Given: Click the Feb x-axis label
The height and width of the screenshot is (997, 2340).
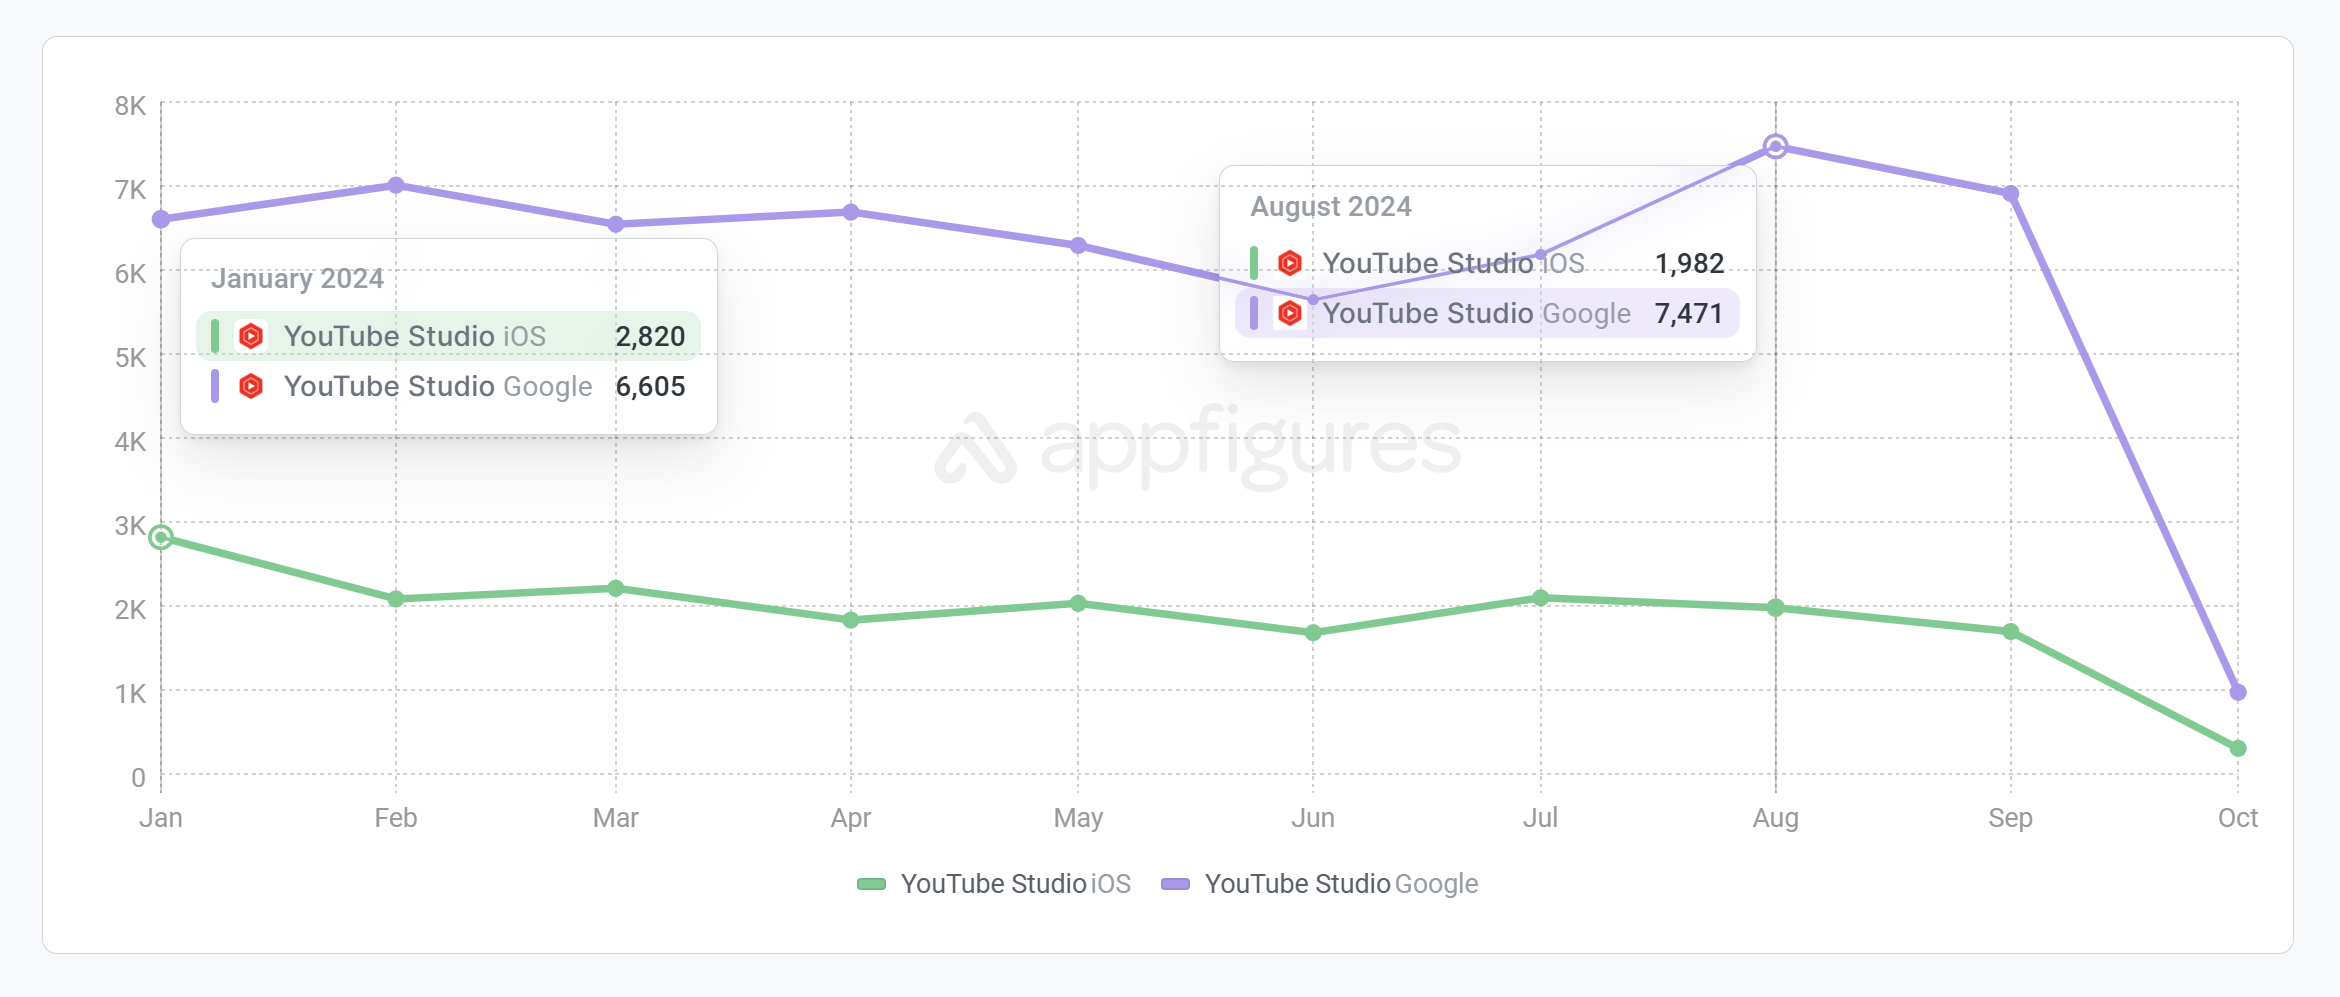Looking at the screenshot, I should [396, 818].
